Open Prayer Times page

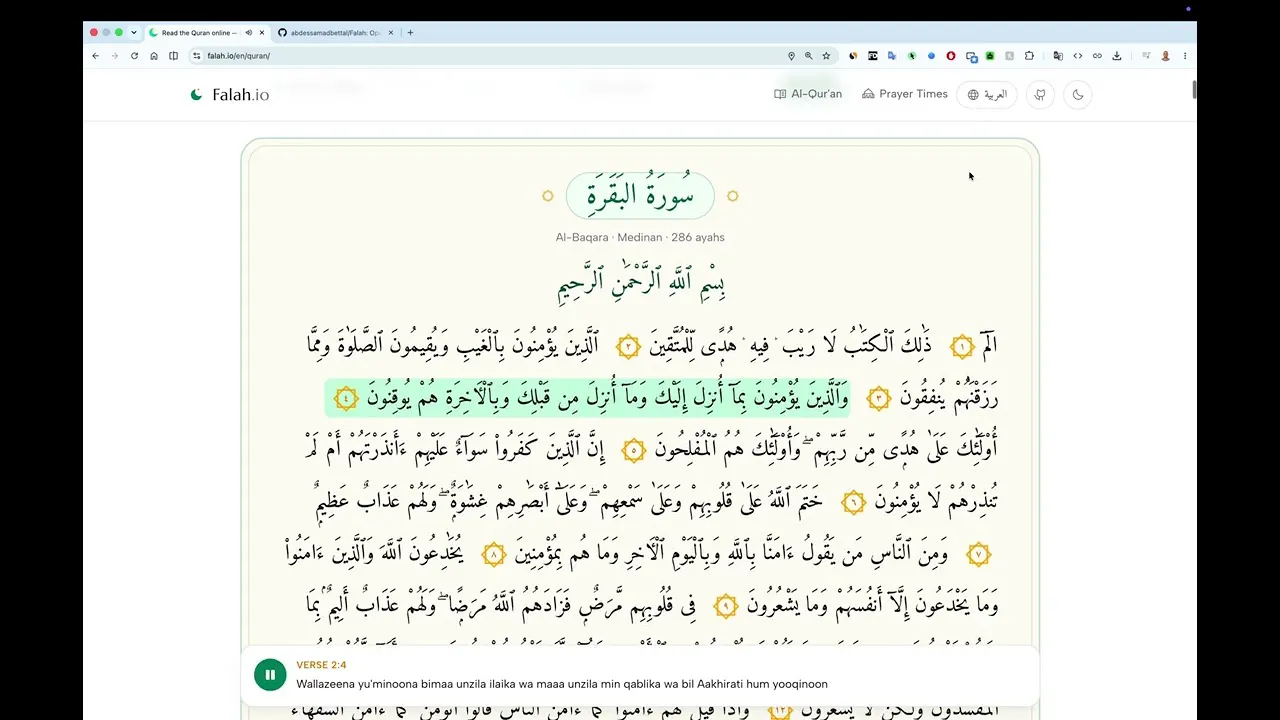(x=905, y=94)
